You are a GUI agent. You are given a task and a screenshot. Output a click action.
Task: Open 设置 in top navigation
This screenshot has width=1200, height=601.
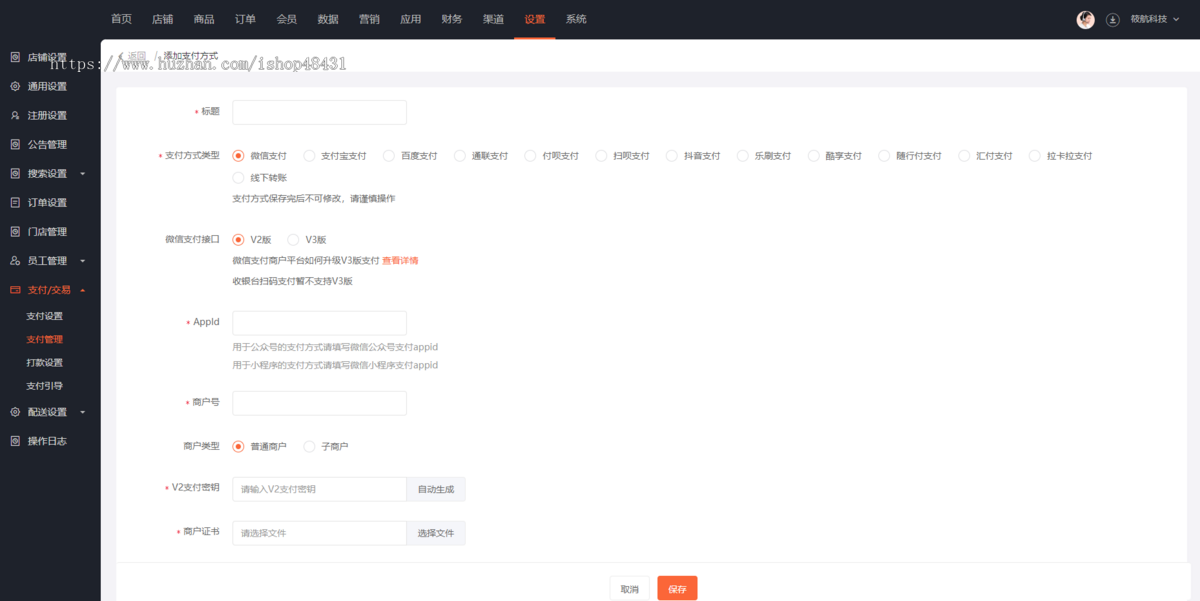tap(535, 19)
